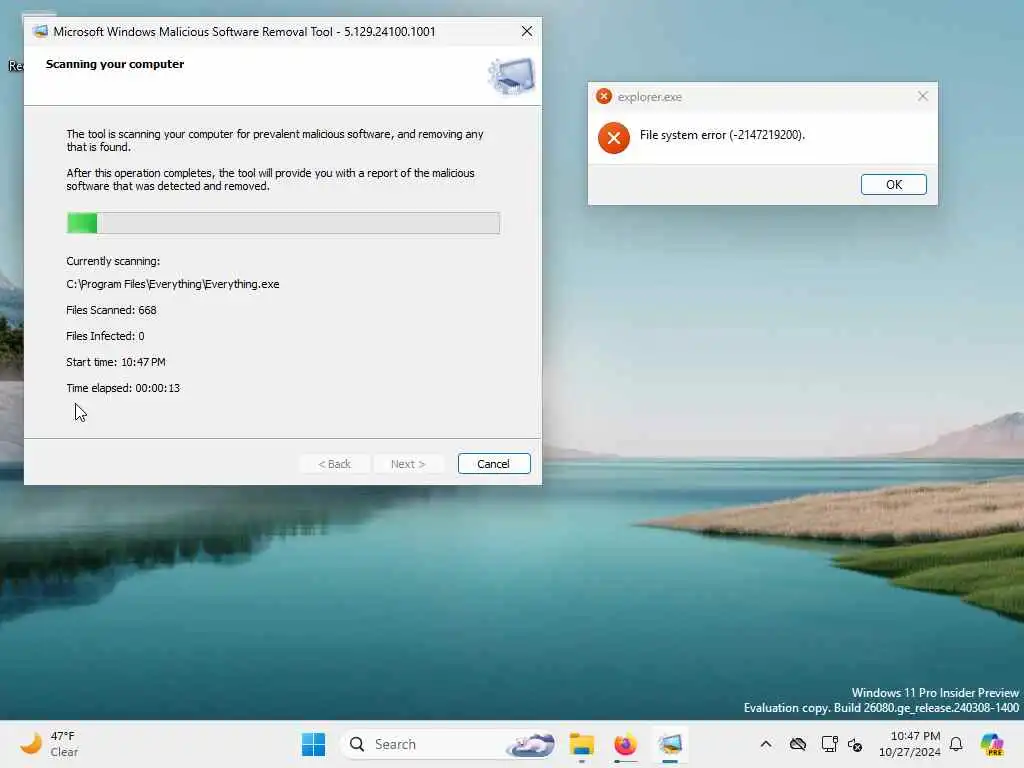Select the Removal Tool taskbar icon
The height and width of the screenshot is (768, 1024).
[670, 744]
